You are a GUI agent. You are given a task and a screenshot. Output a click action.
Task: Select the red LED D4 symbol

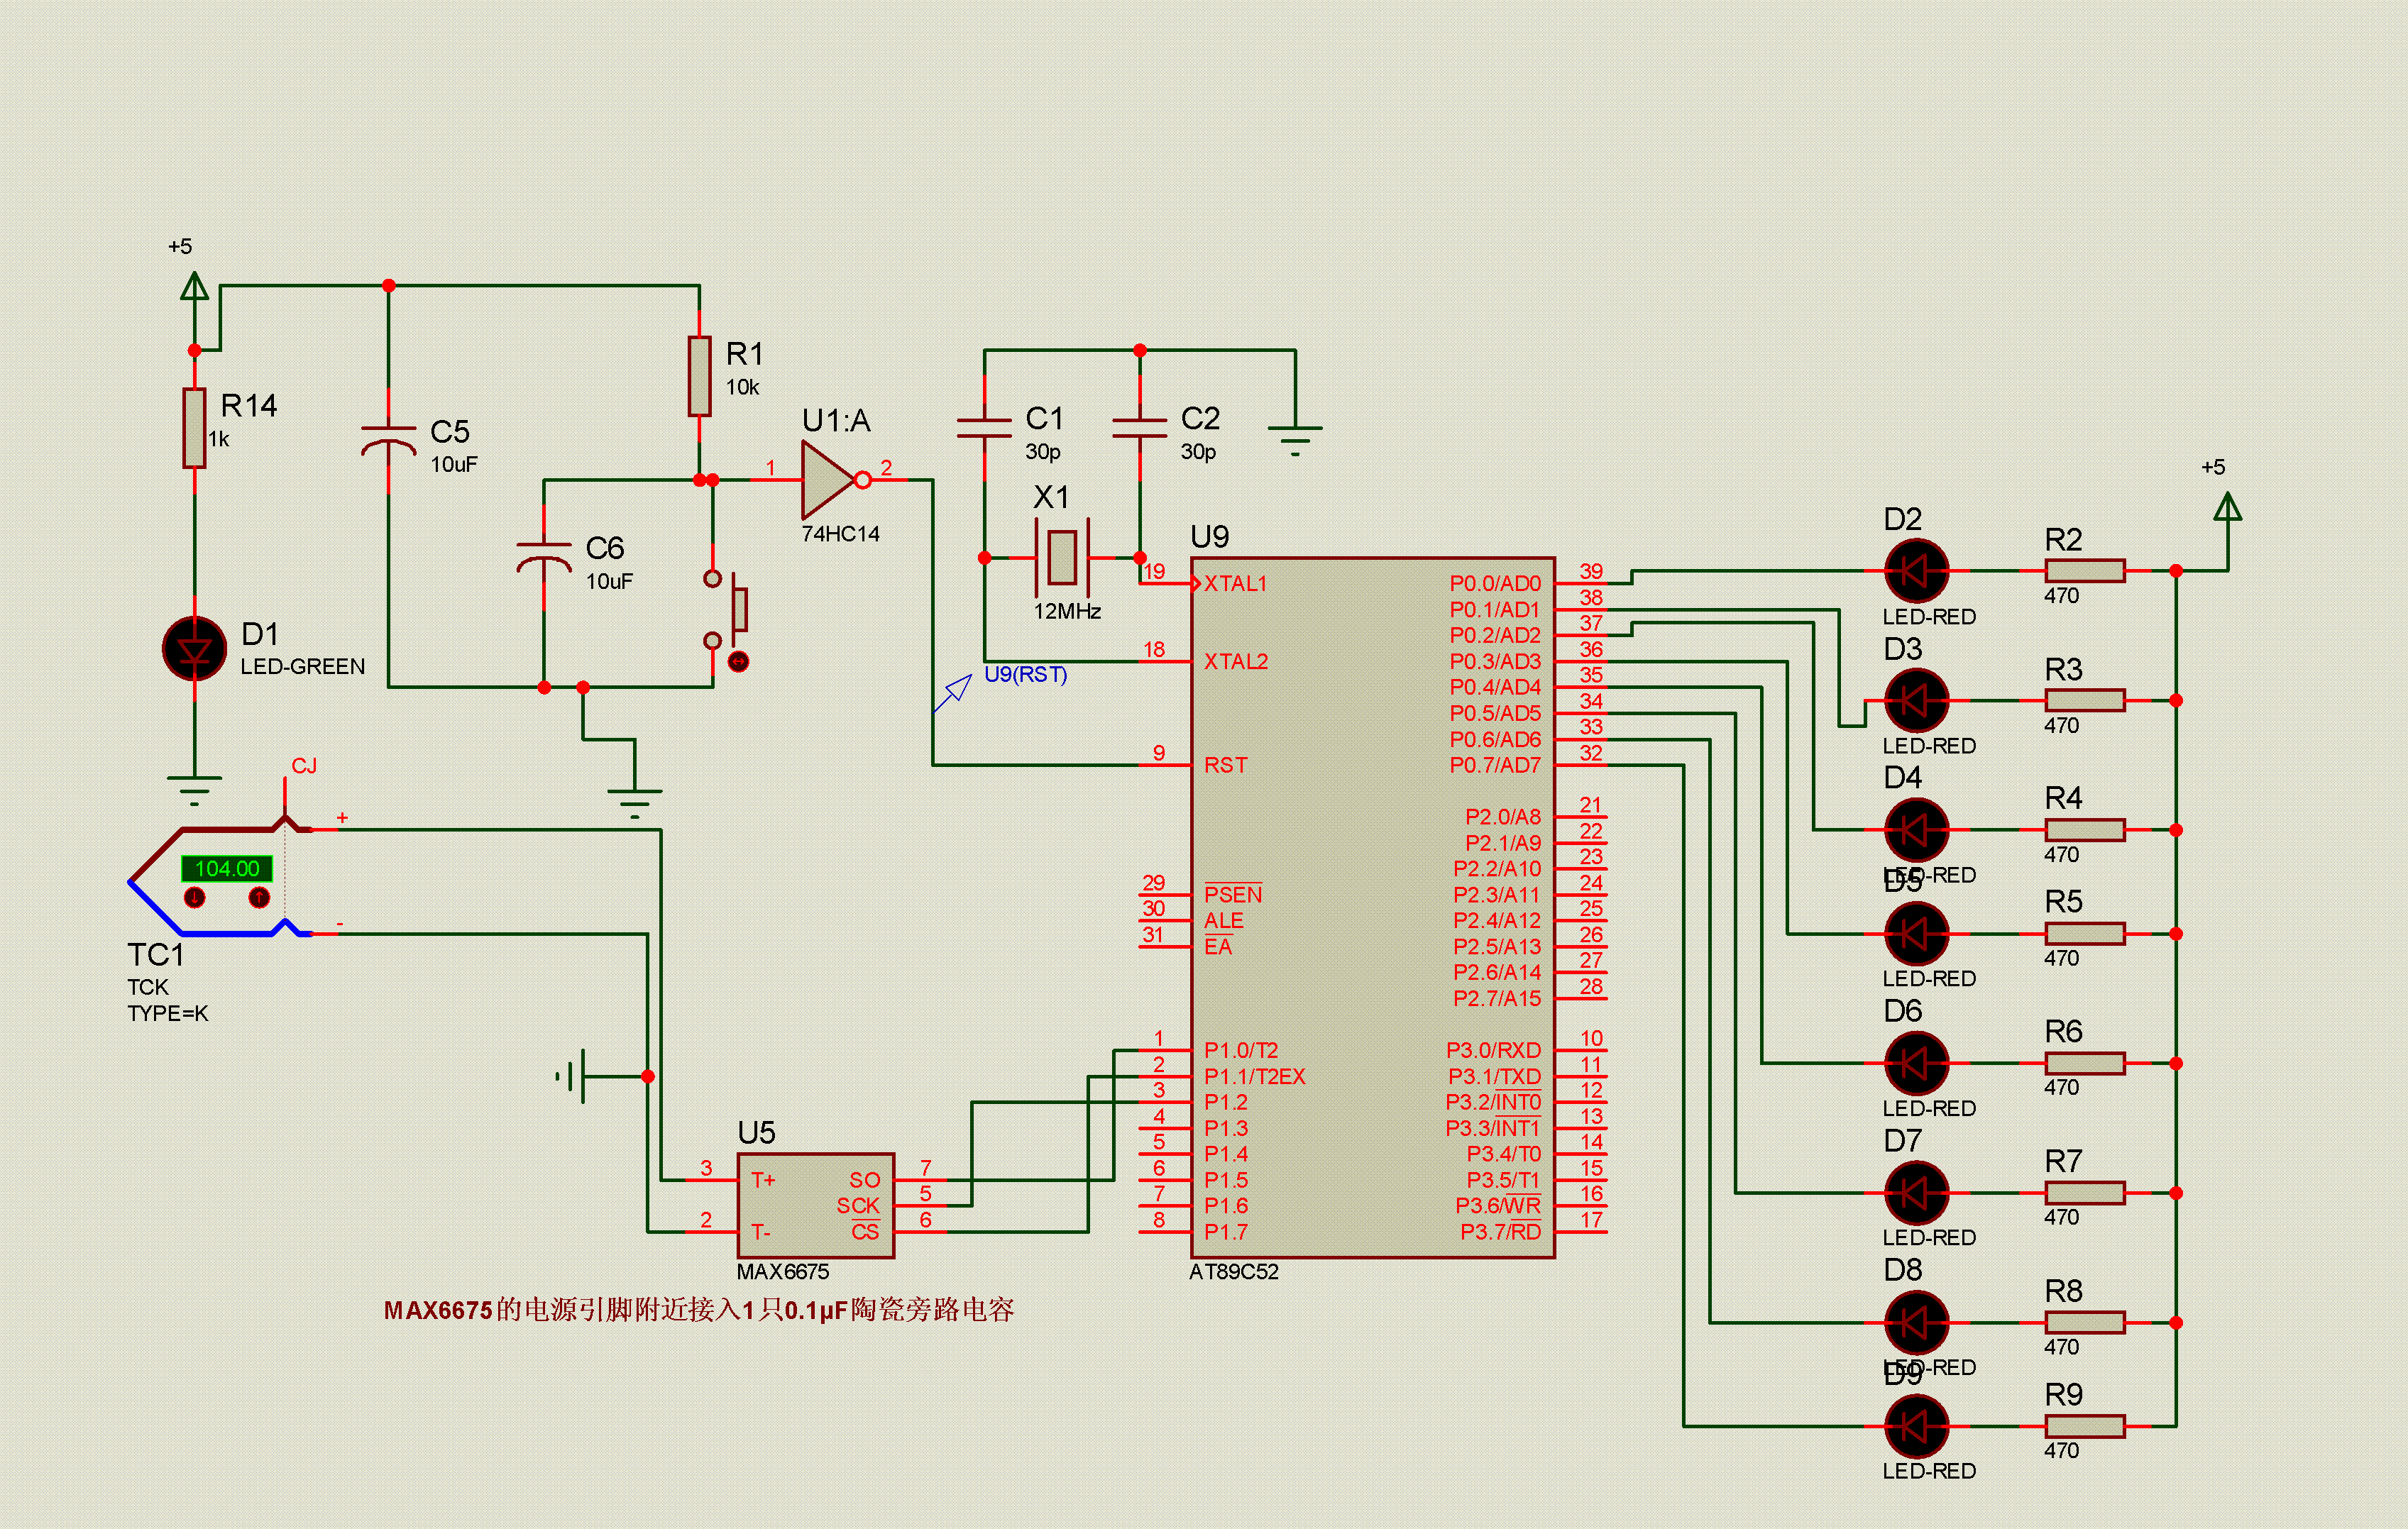coord(1916,830)
